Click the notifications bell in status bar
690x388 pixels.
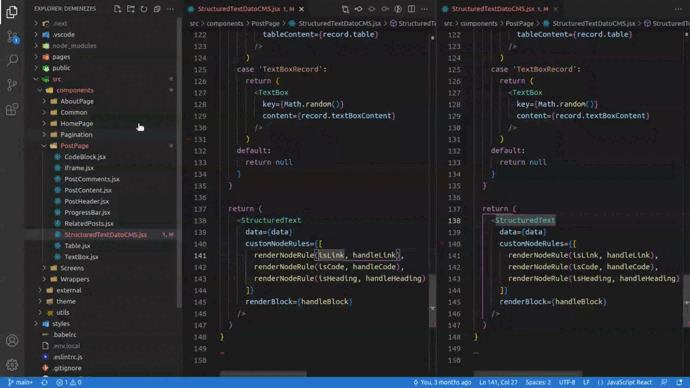pos(679,382)
